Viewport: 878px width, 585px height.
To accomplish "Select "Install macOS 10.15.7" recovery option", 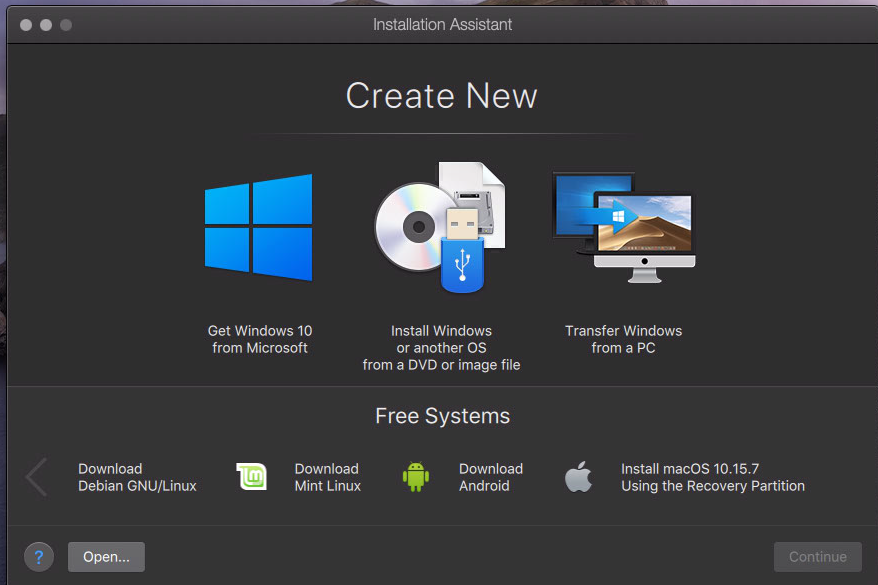I will [712, 477].
